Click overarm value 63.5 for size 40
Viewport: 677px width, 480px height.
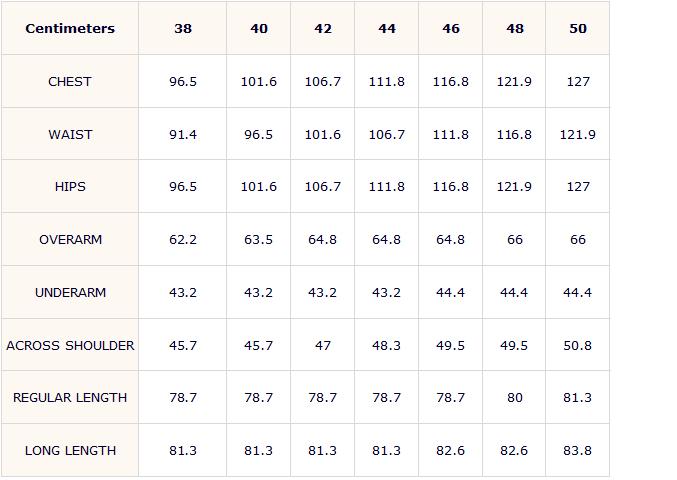click(x=259, y=240)
